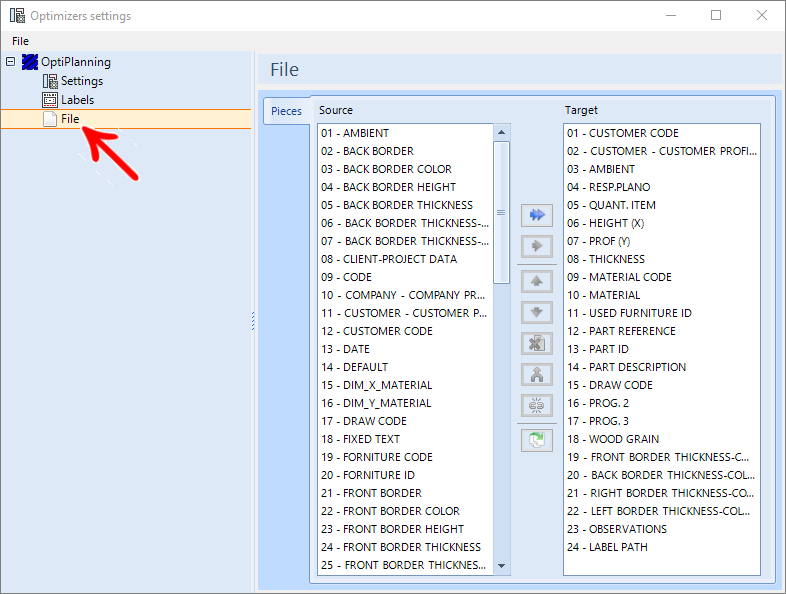Click the Source list scroll-down arrow

[501, 566]
